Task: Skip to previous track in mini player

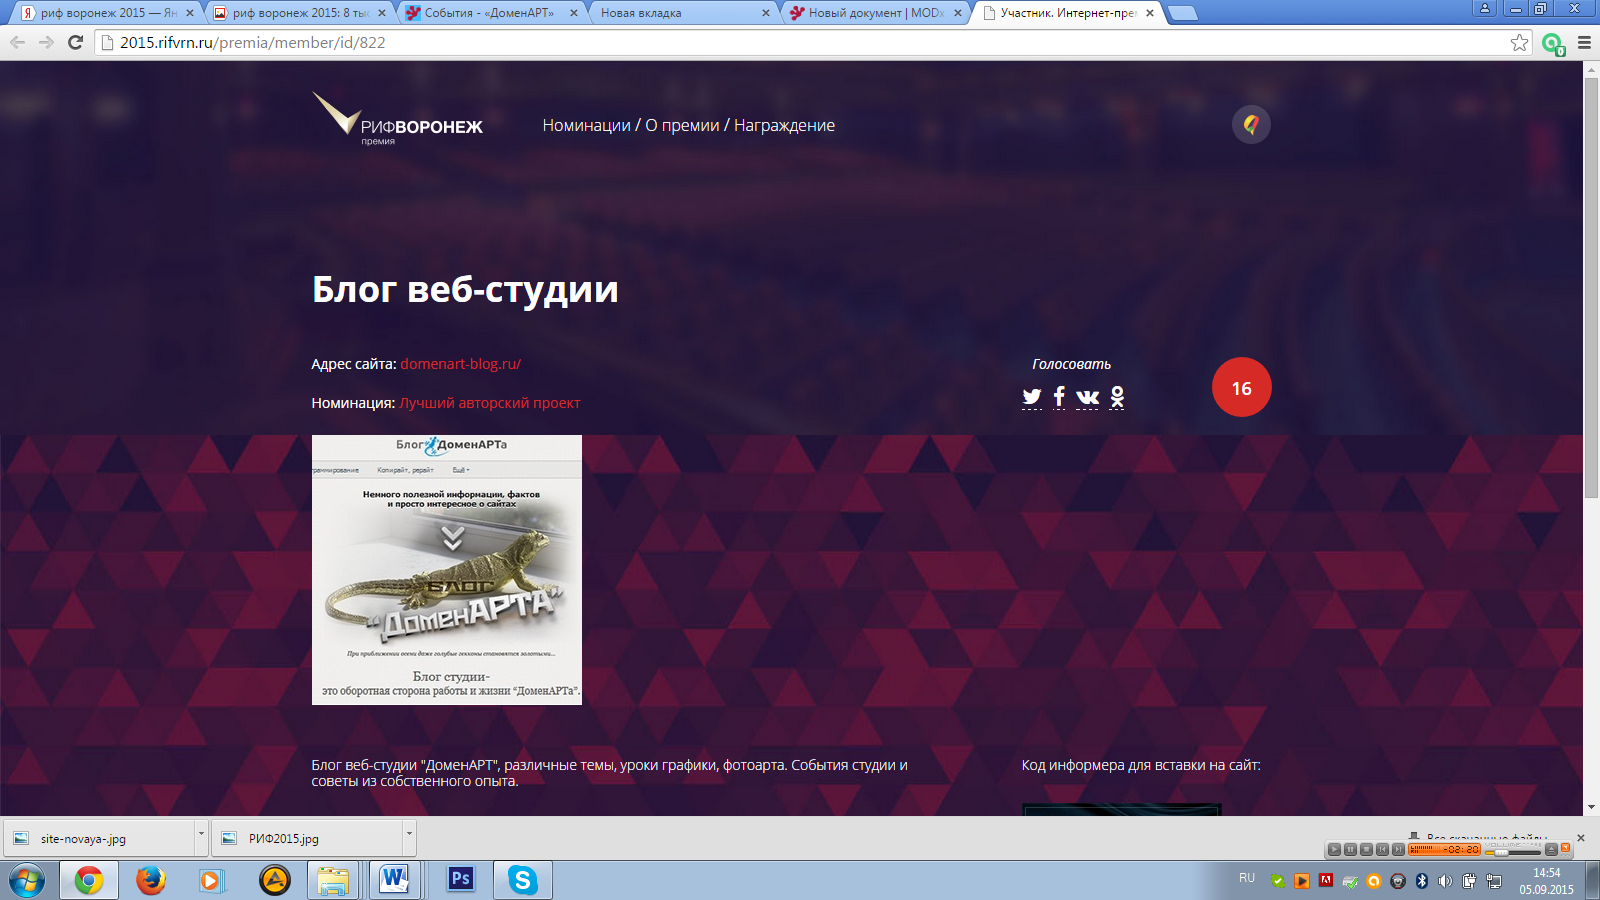Action: [1382, 849]
